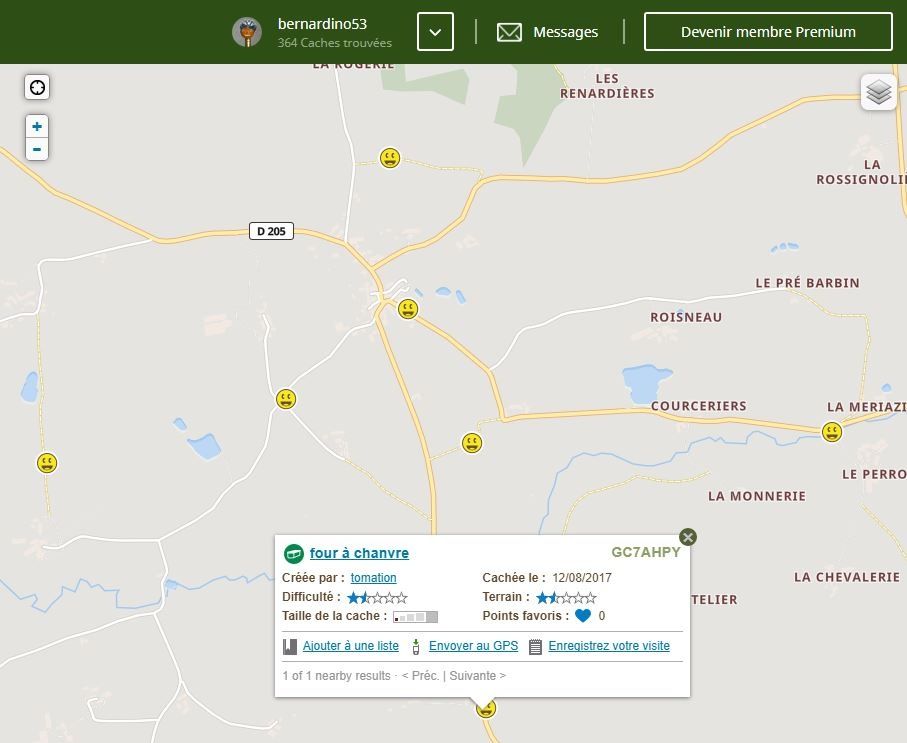Open bernardino53 profile avatar
This screenshot has width=907, height=743.
(x=247, y=32)
